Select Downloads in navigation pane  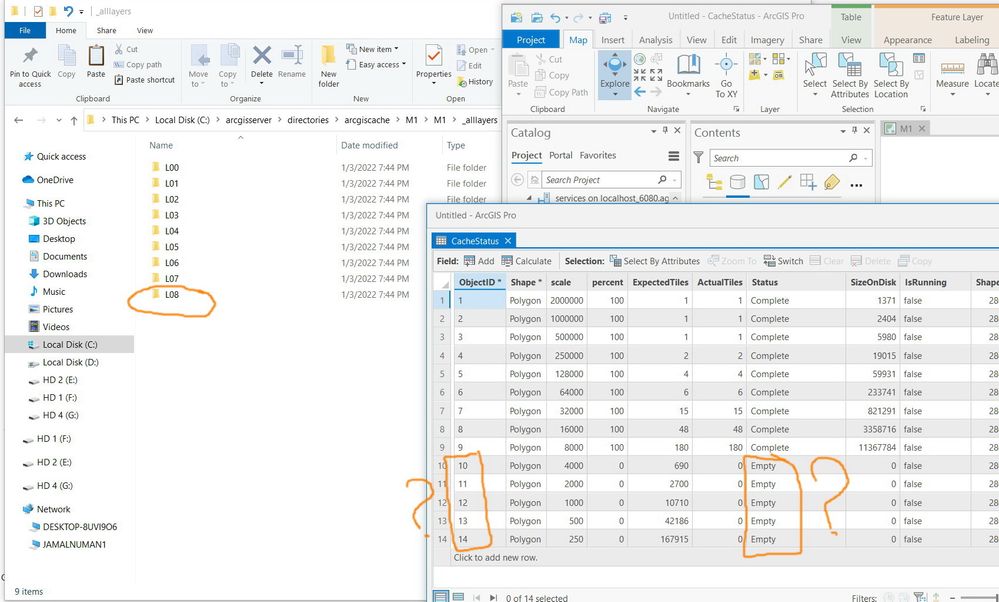[64, 274]
